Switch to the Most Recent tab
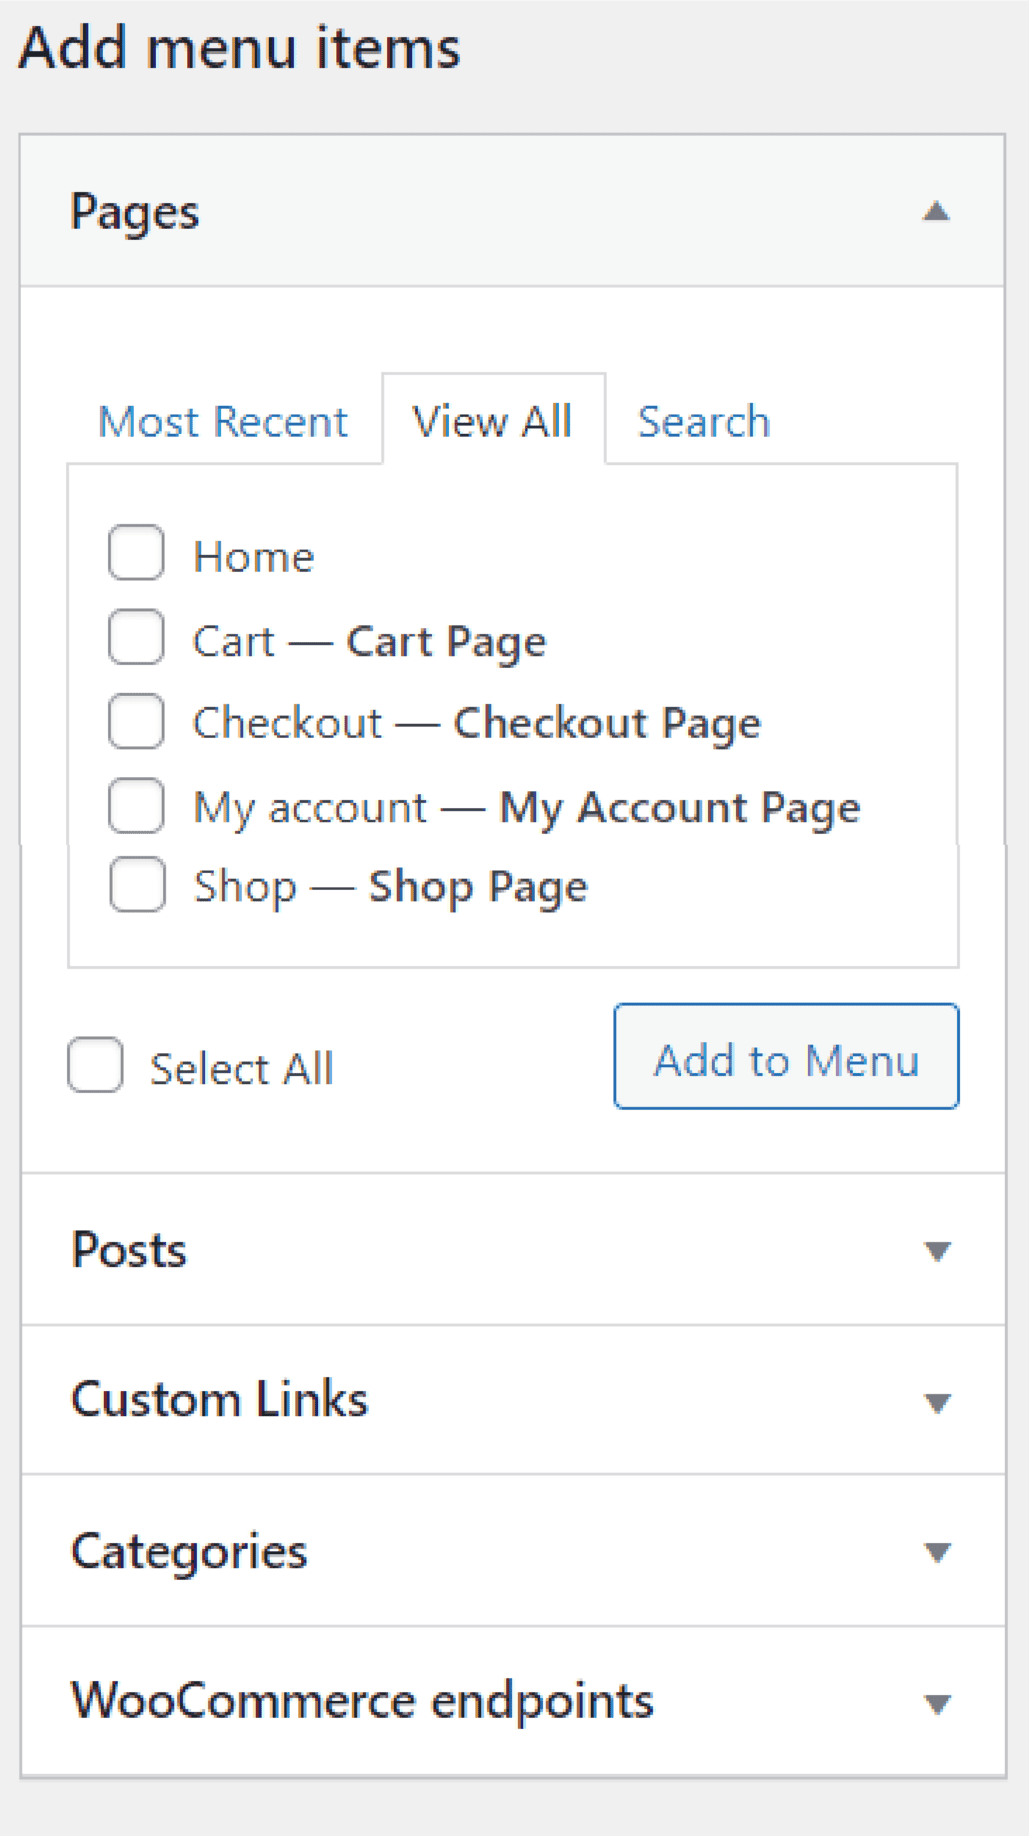Viewport: 1029px width, 1836px height. (x=223, y=421)
